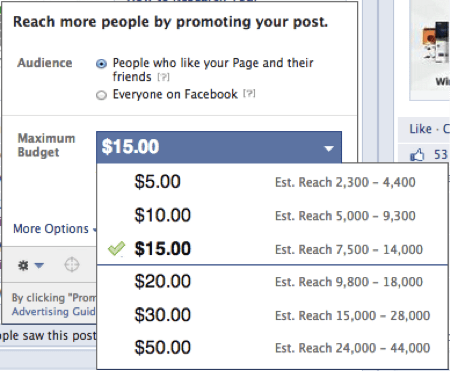Click help icon beside Everyone on Facebook
The image size is (450, 372).
[x=249, y=94]
